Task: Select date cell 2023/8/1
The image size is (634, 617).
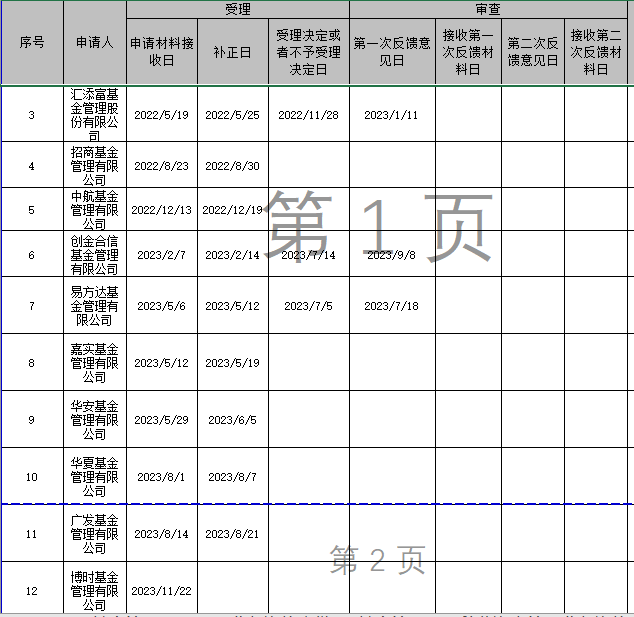Action: coord(162,477)
